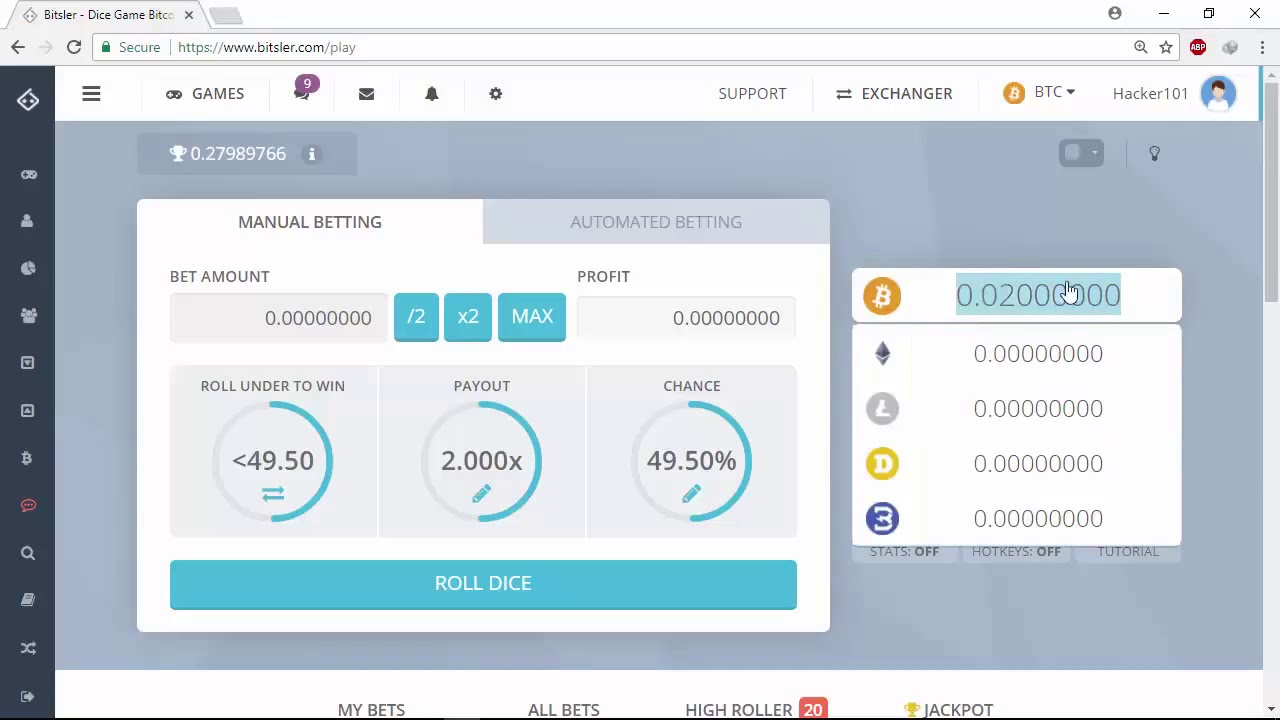Edit payout with pencil icon under 2.000x
Viewport: 1280px width, 720px height.
481,494
